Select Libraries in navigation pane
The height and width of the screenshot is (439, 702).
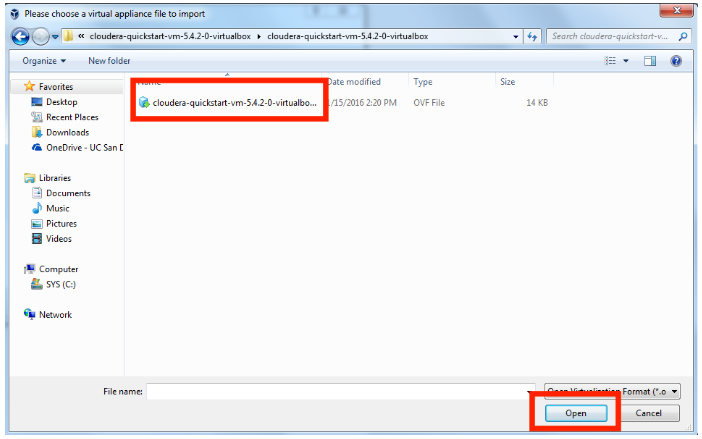pos(55,178)
